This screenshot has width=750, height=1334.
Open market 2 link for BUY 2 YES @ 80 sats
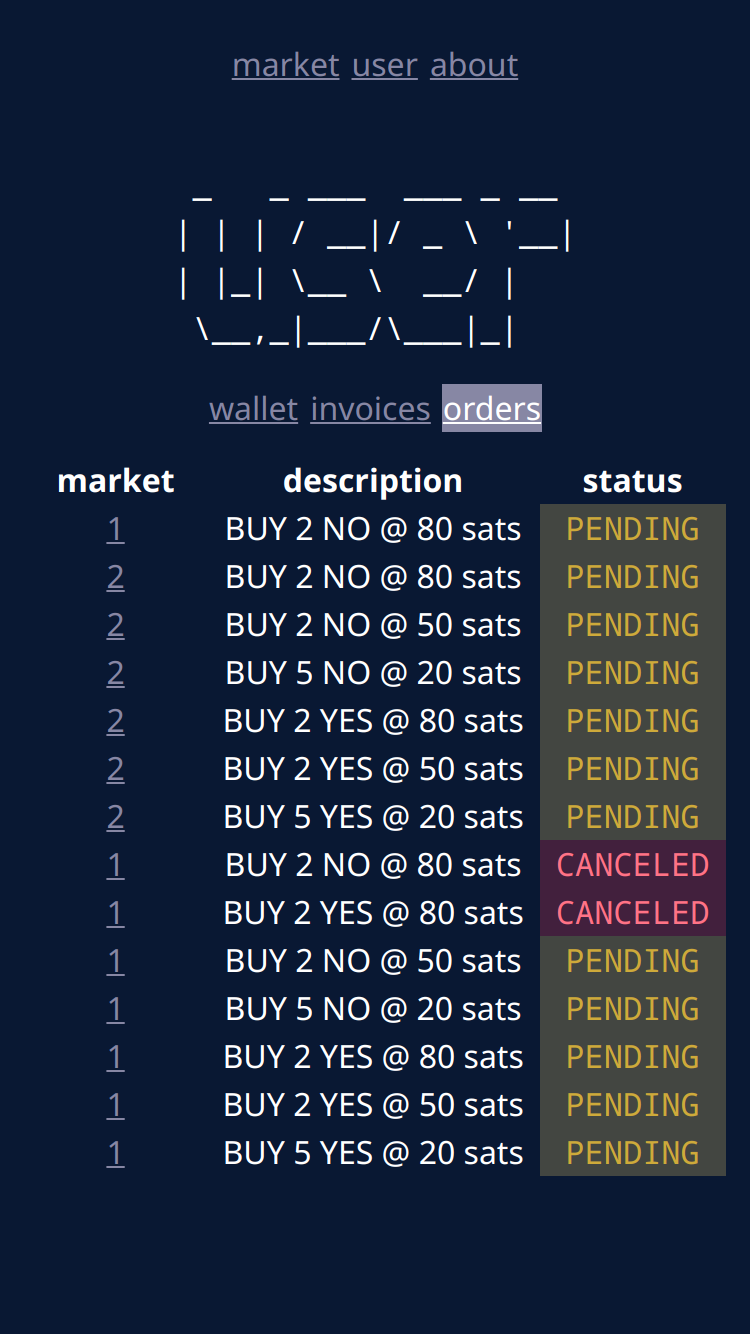[116, 721]
